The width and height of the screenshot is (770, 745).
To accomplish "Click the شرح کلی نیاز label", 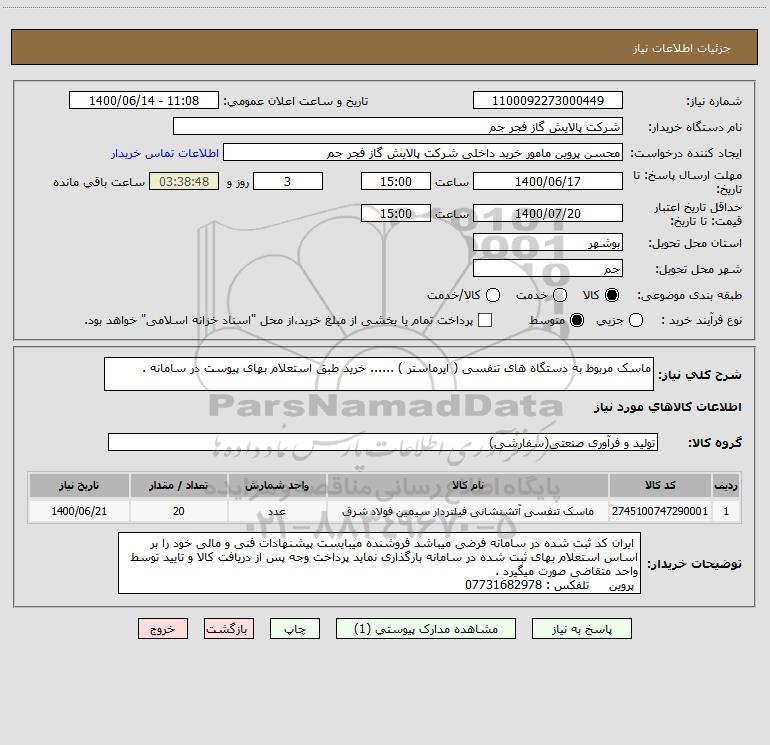I will click(700, 375).
